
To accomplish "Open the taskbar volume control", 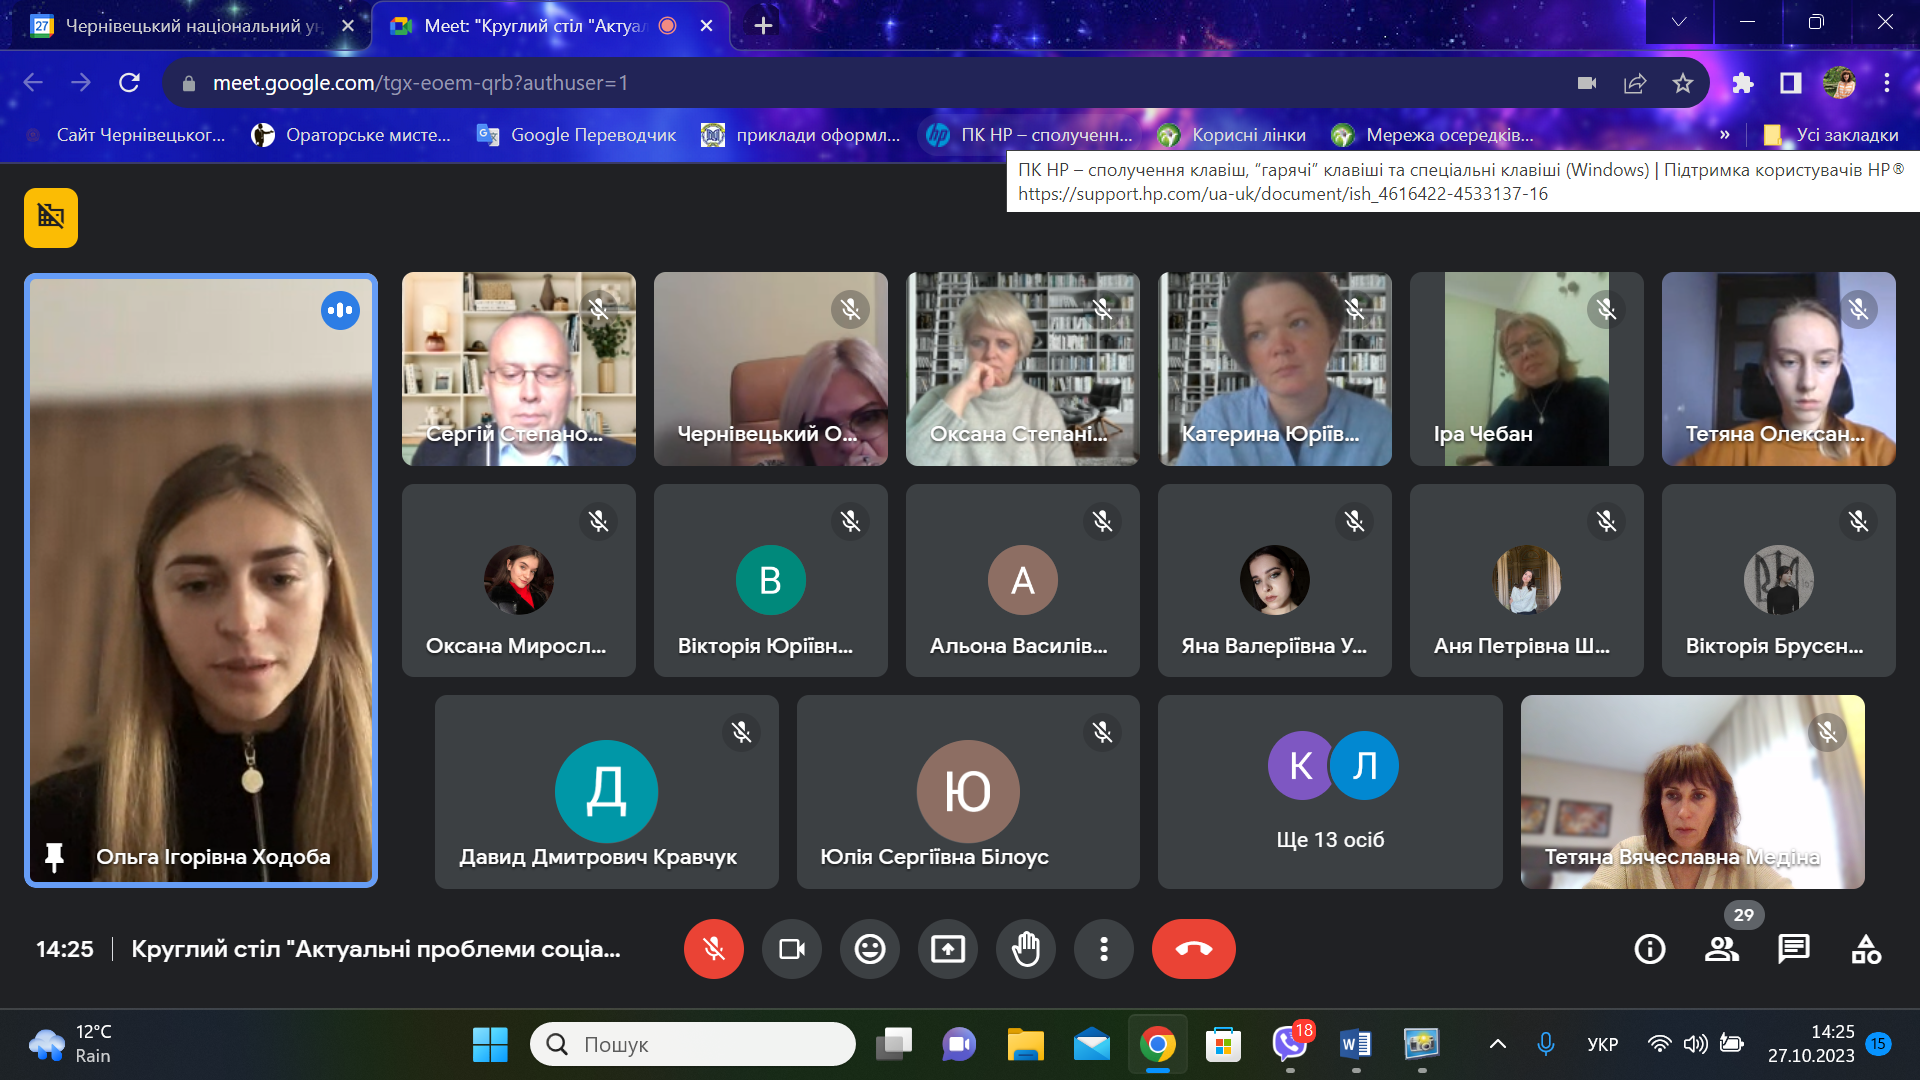I will coord(1695,1044).
